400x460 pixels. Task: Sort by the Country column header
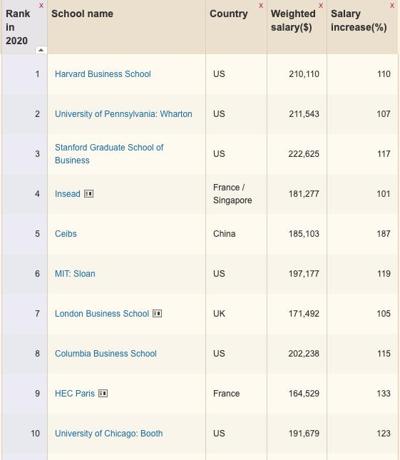229,14
